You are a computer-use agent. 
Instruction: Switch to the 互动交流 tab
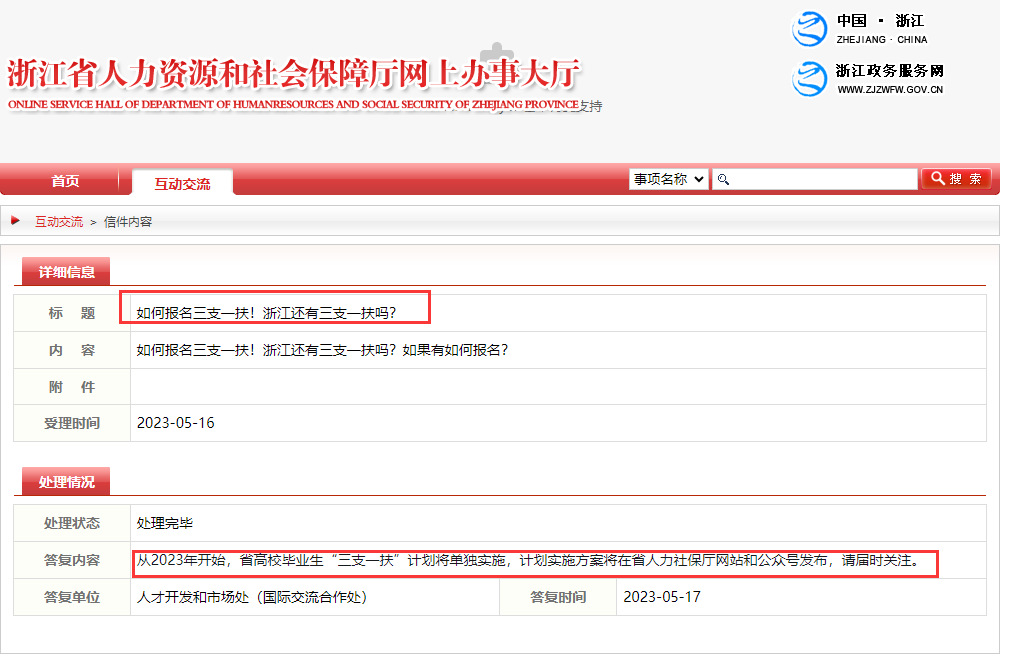tap(182, 183)
